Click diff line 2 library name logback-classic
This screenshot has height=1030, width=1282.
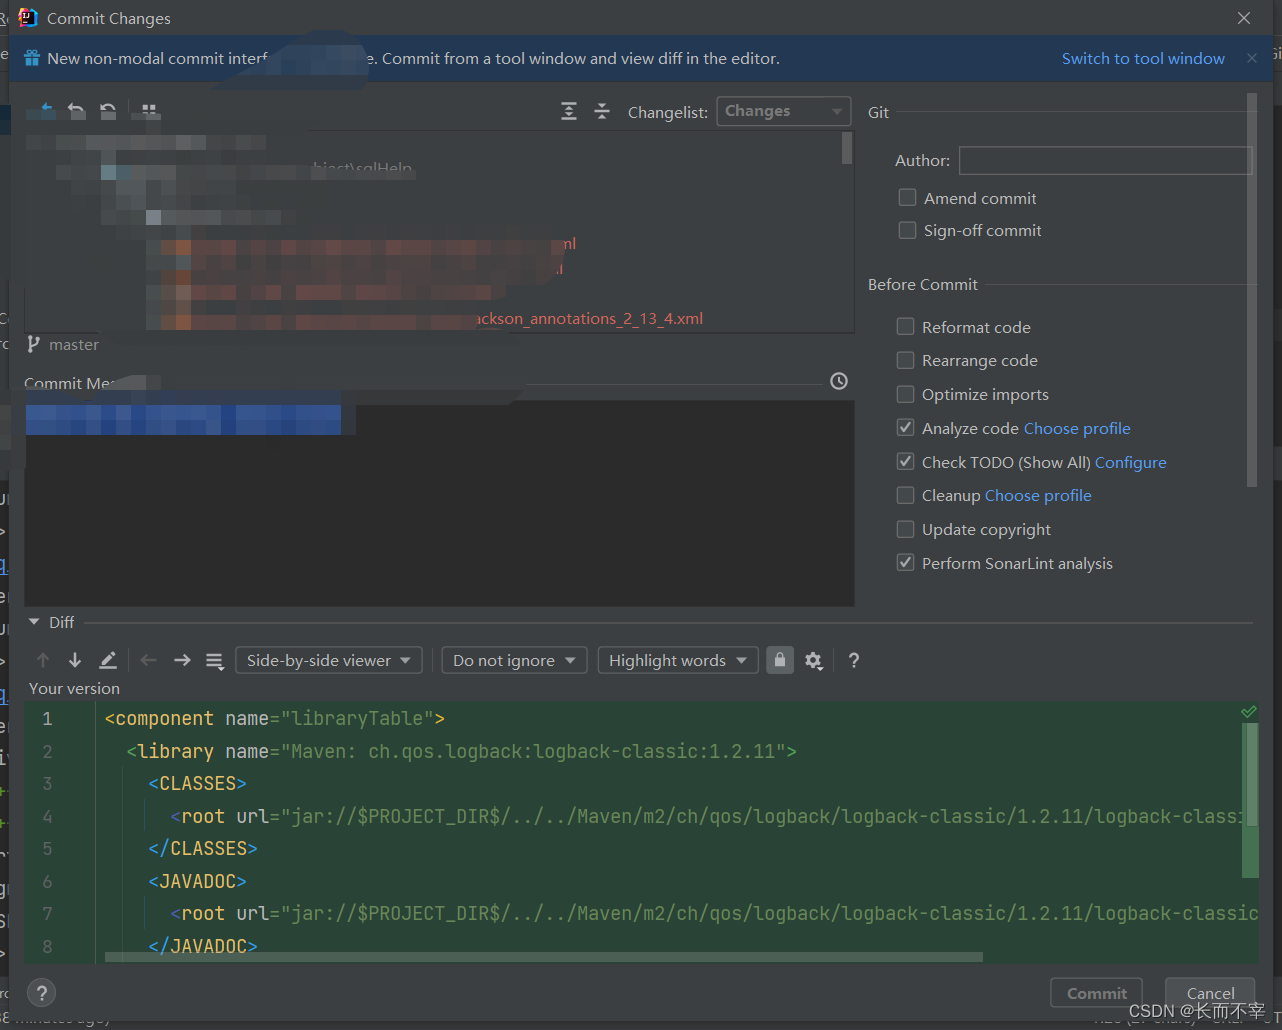[462, 751]
